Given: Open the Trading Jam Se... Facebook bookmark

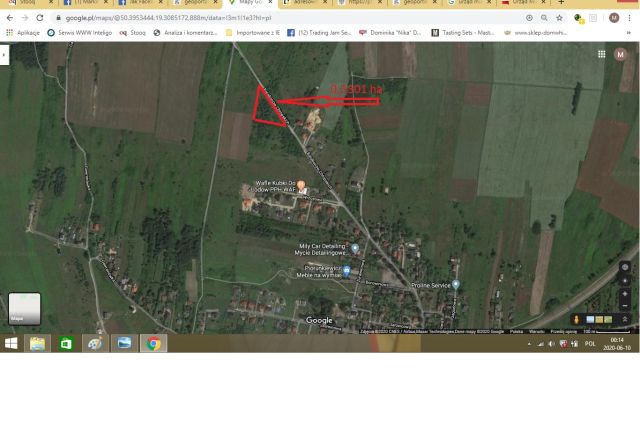Looking at the screenshot, I should pyautogui.click(x=319, y=33).
